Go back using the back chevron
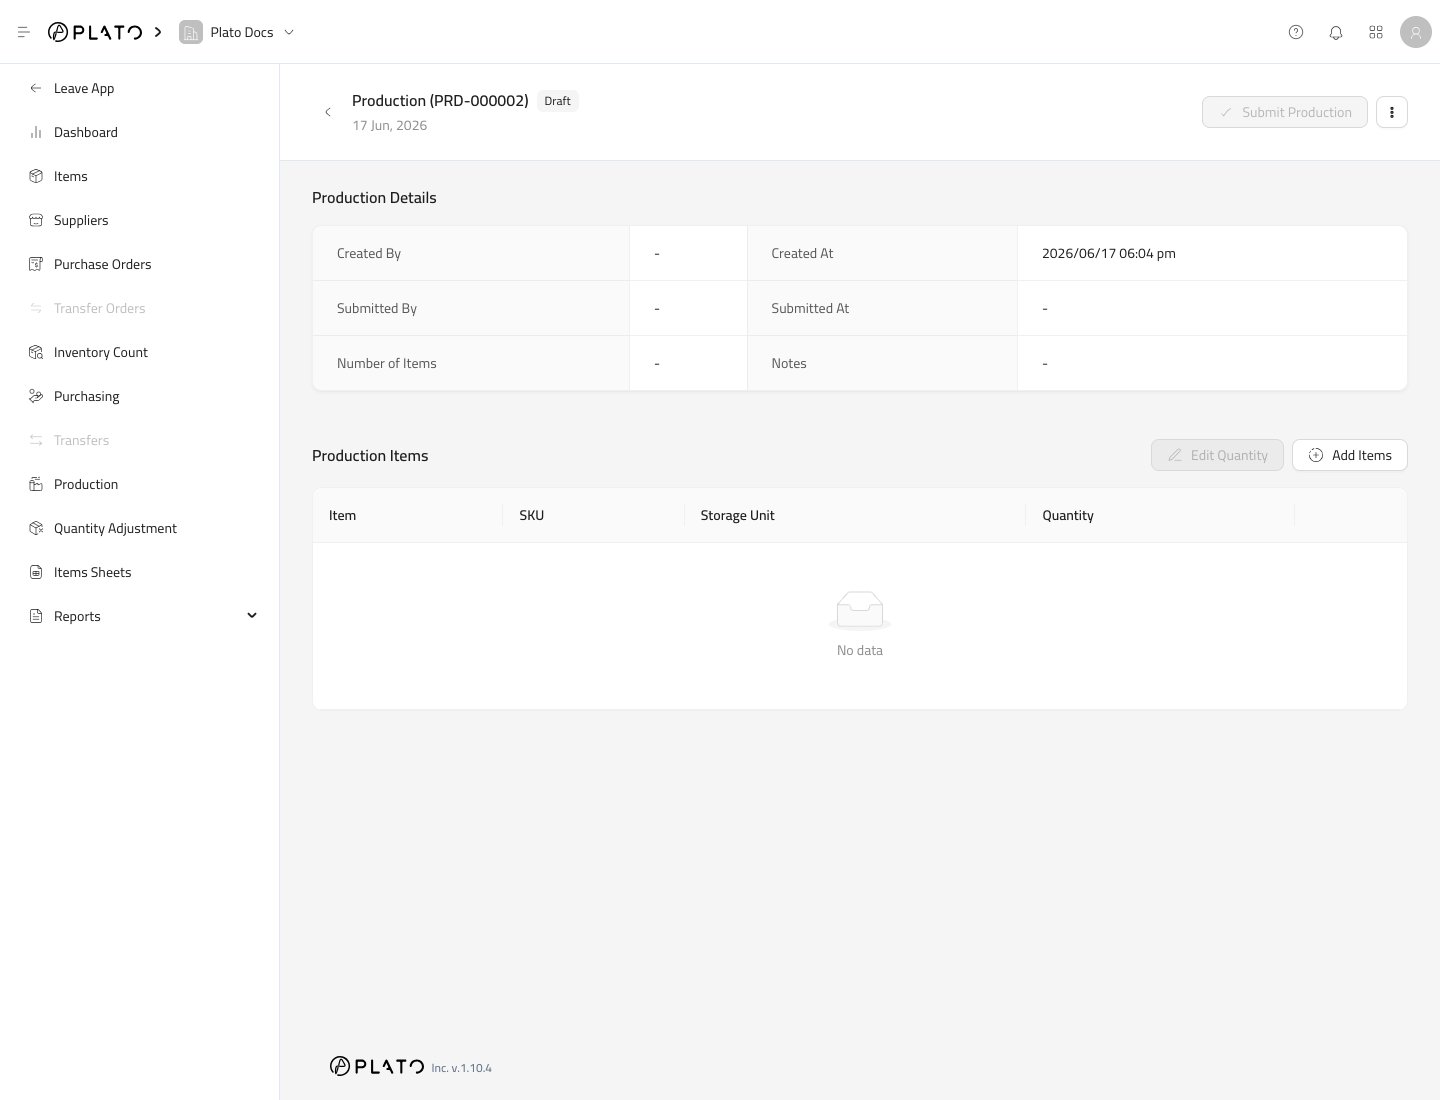 (x=328, y=112)
